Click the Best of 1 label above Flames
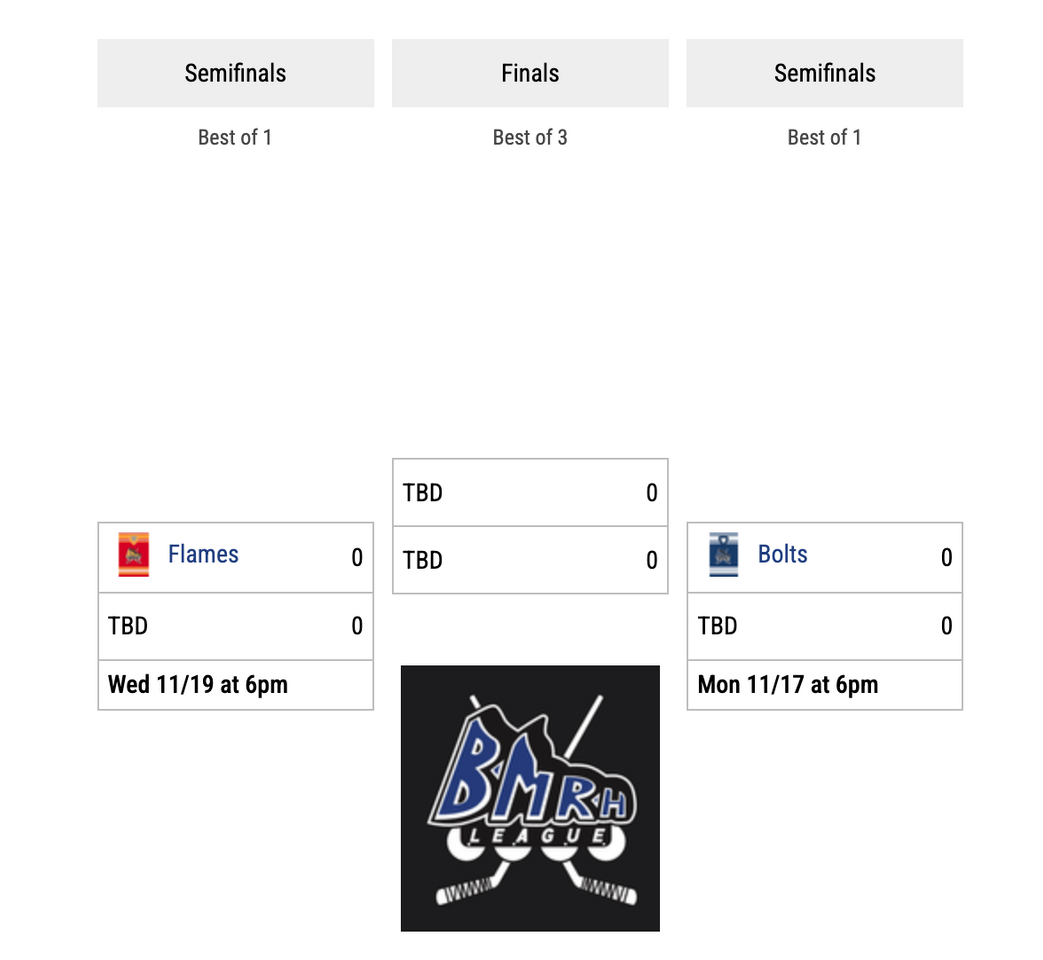The width and height of the screenshot is (1043, 960). click(x=235, y=138)
